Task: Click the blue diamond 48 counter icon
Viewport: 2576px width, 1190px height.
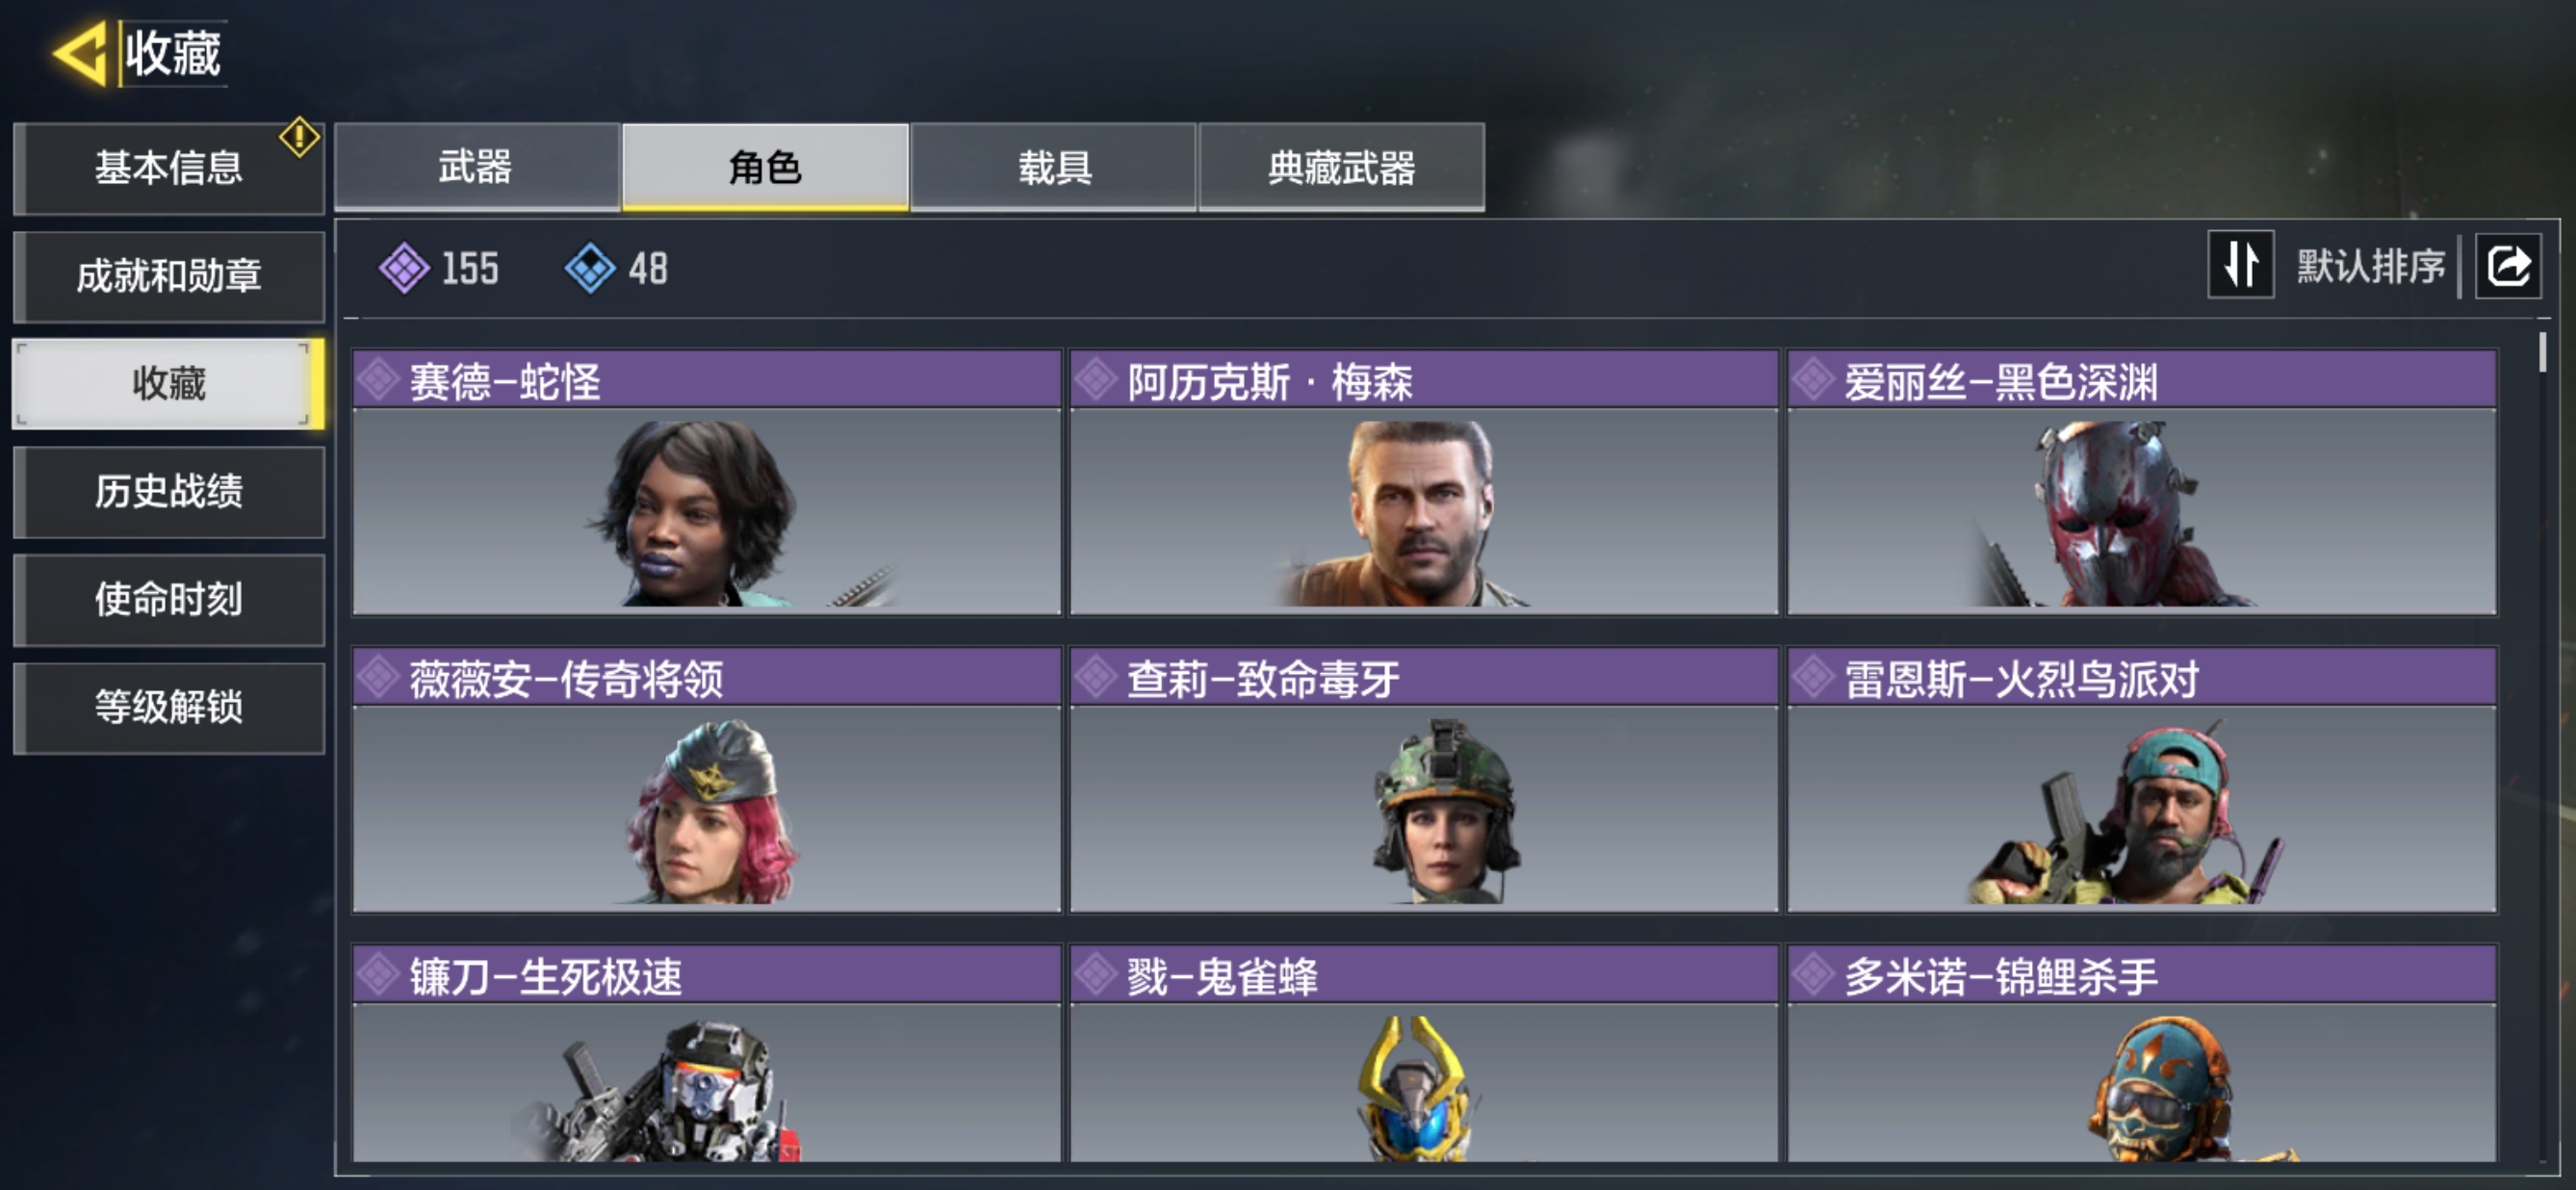Action: pyautogui.click(x=589, y=268)
